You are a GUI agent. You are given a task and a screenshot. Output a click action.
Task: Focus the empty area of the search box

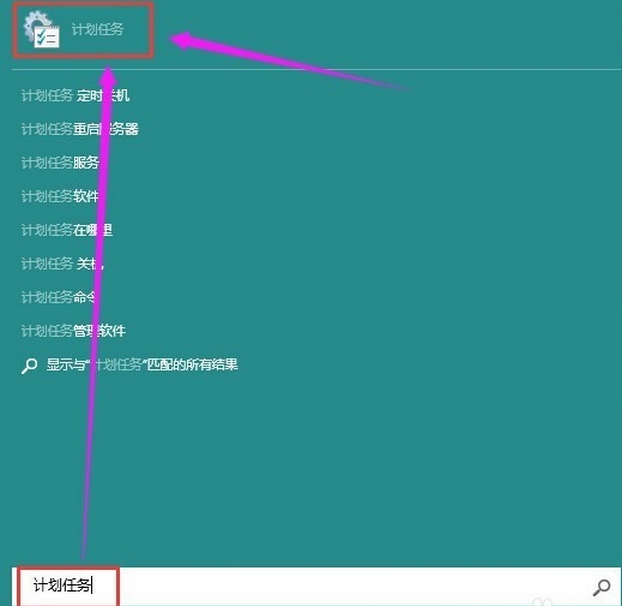[353, 586]
